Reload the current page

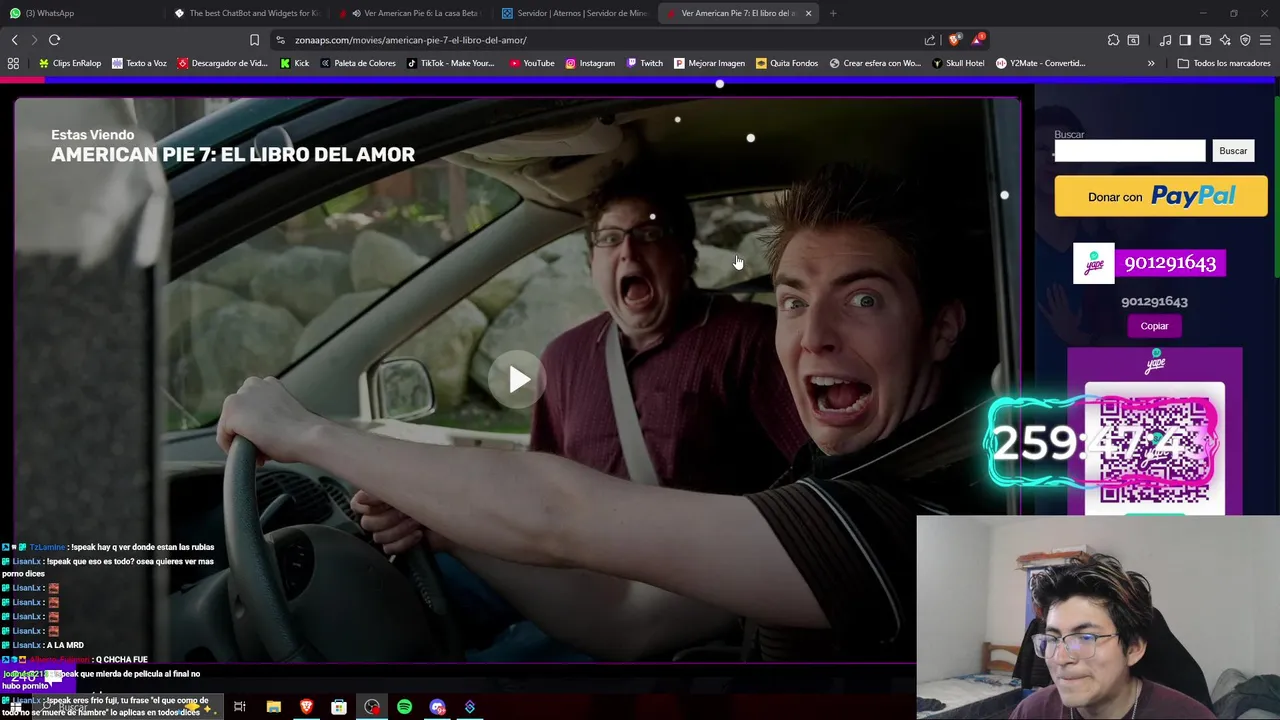click(x=55, y=40)
